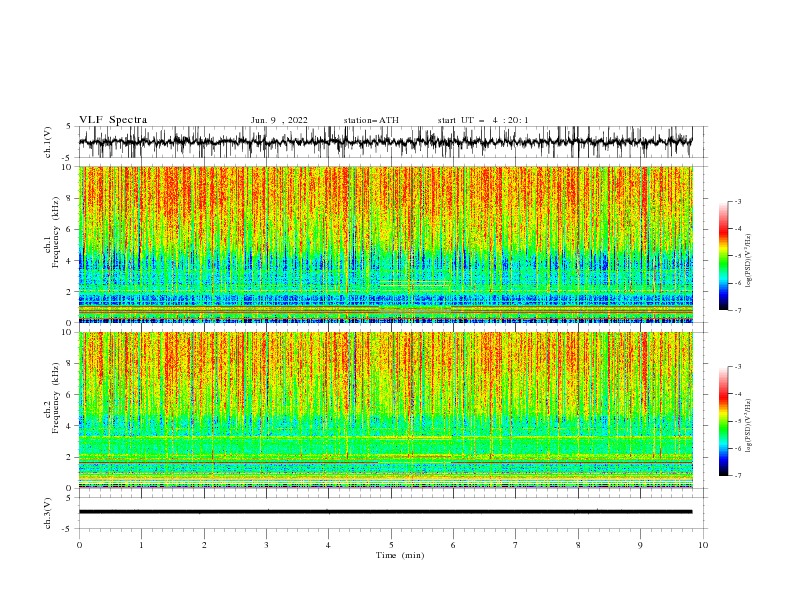Click inside the ch.1 spectrogram panel

click(x=385, y=244)
